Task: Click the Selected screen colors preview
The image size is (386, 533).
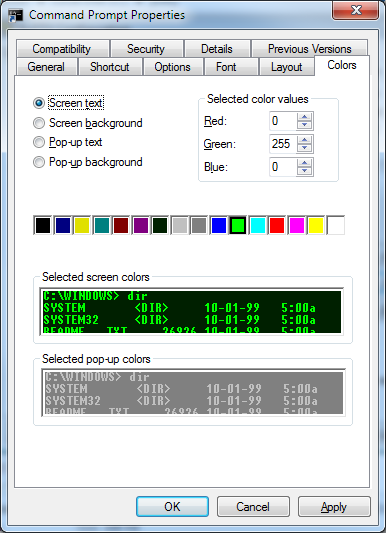Action: click(192, 312)
